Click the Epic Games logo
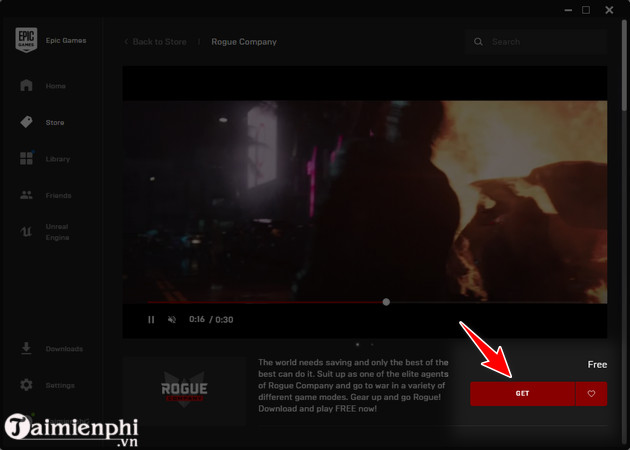Image resolution: width=630 pixels, height=450 pixels. click(x=26, y=40)
